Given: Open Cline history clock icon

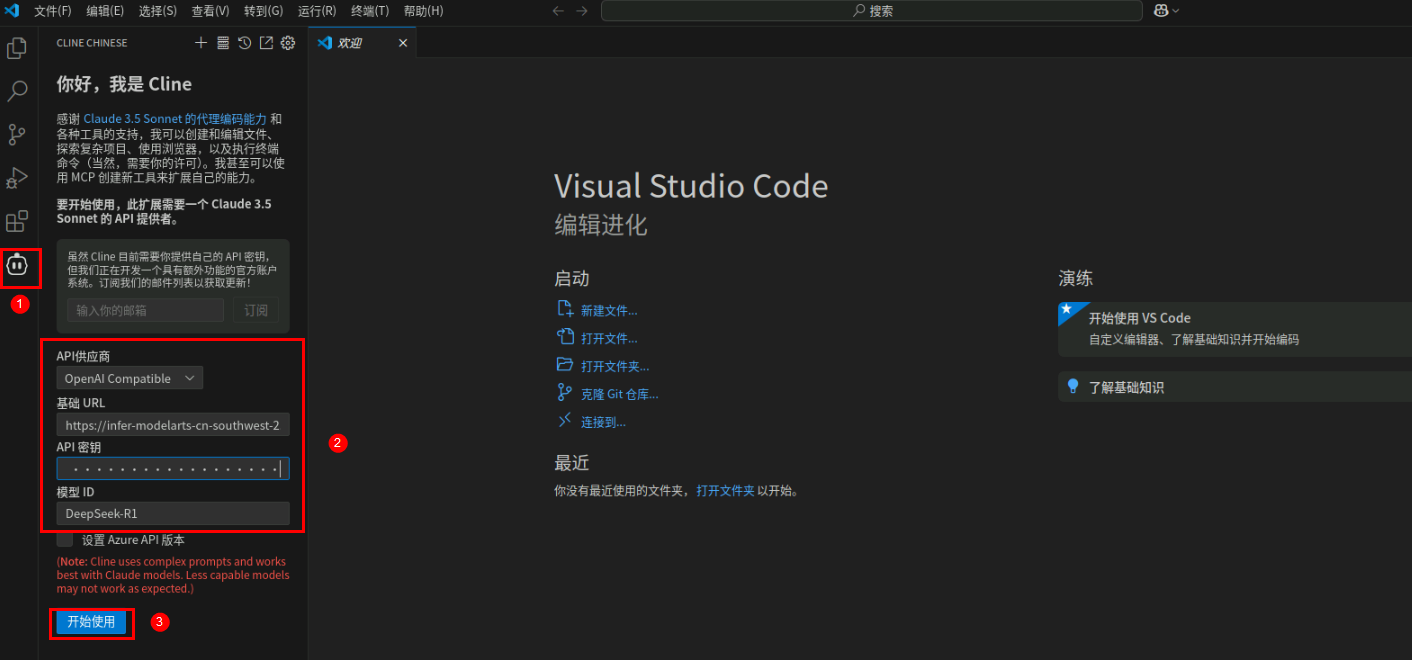Looking at the screenshot, I should click(x=244, y=43).
